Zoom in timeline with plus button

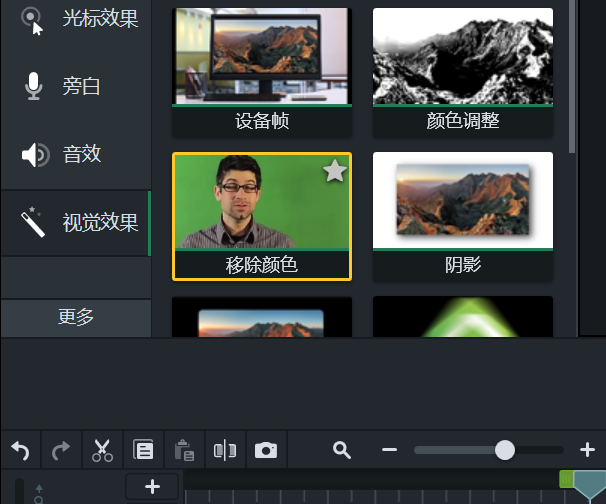[x=587, y=451]
